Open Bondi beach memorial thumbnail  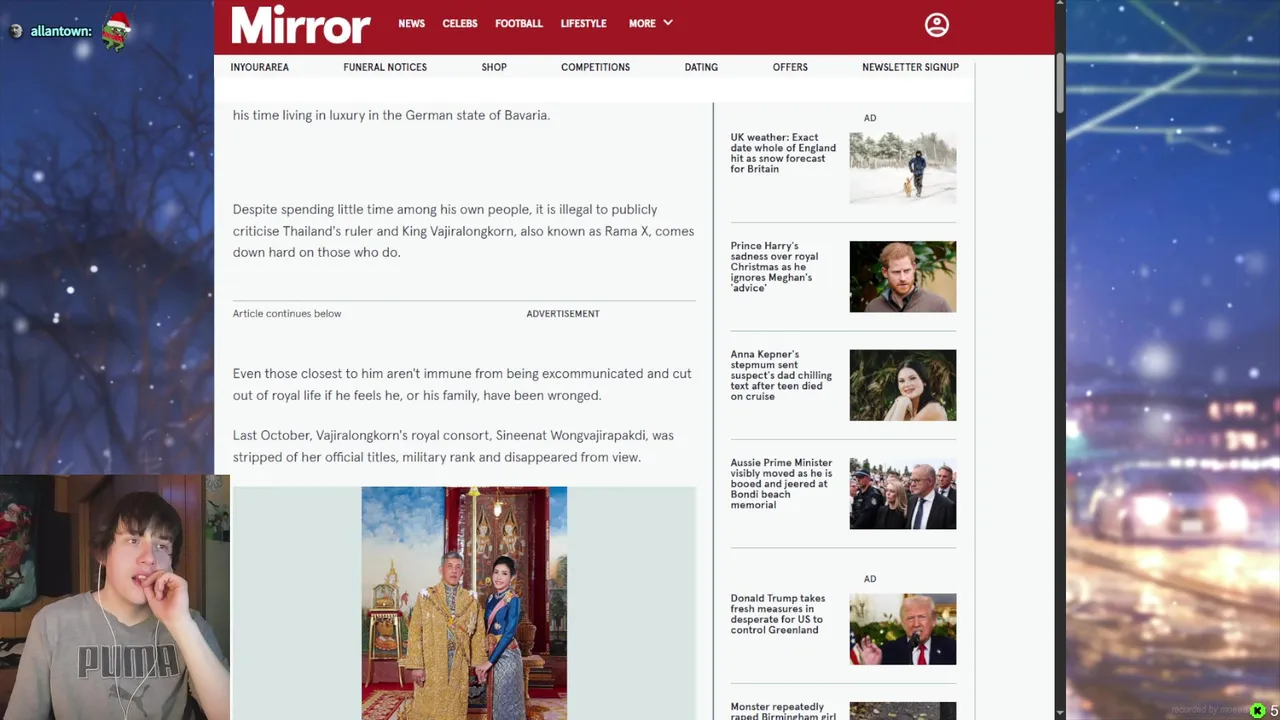[x=902, y=493]
